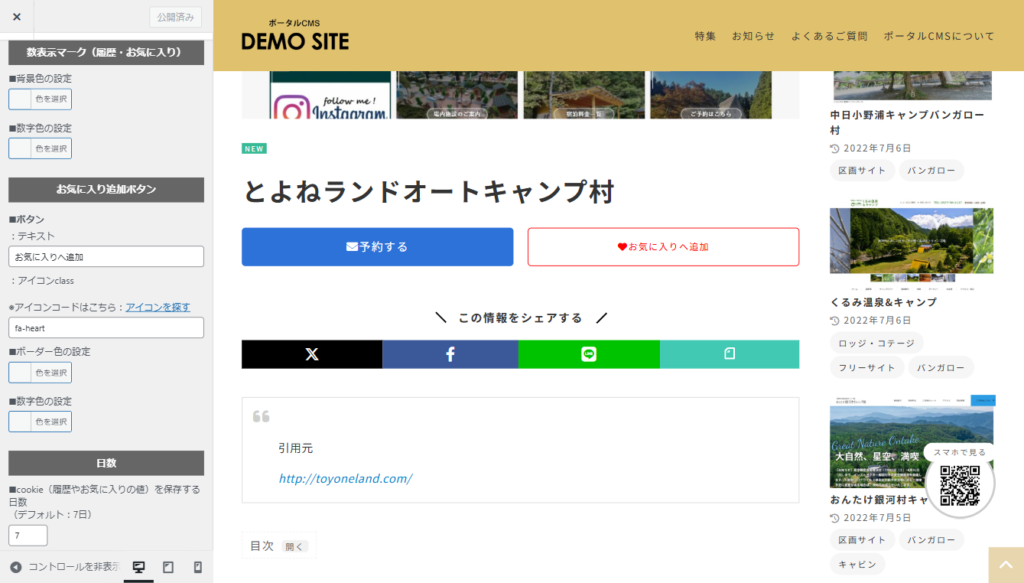Open the ご予約はこちら banner
The image size is (1024, 583).
click(x=711, y=95)
